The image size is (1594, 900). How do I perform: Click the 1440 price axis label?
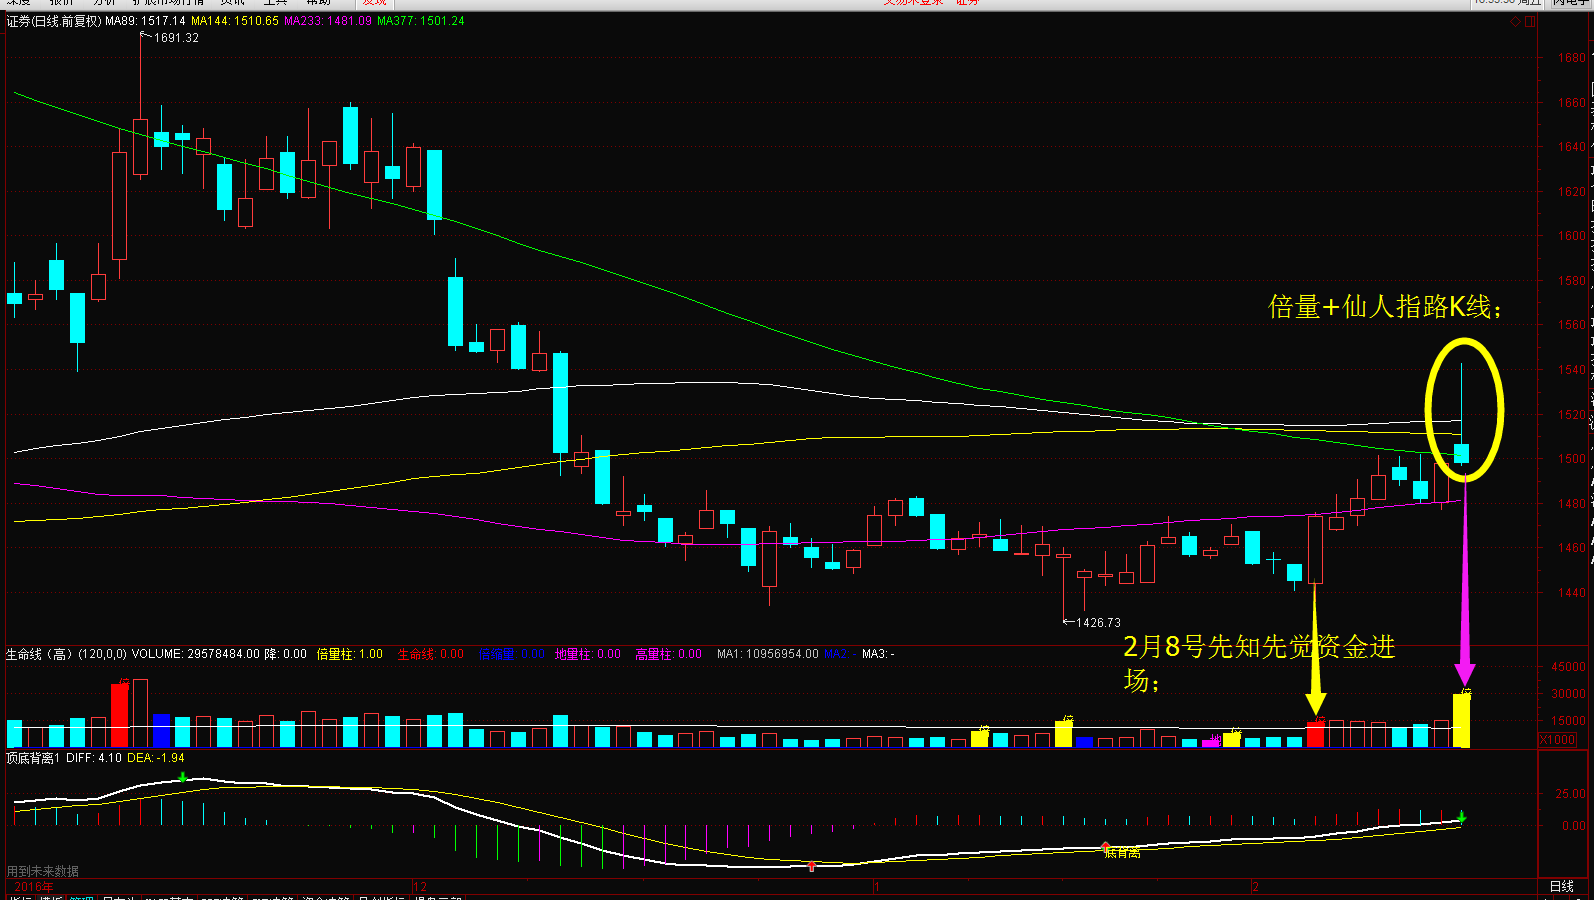[1572, 593]
